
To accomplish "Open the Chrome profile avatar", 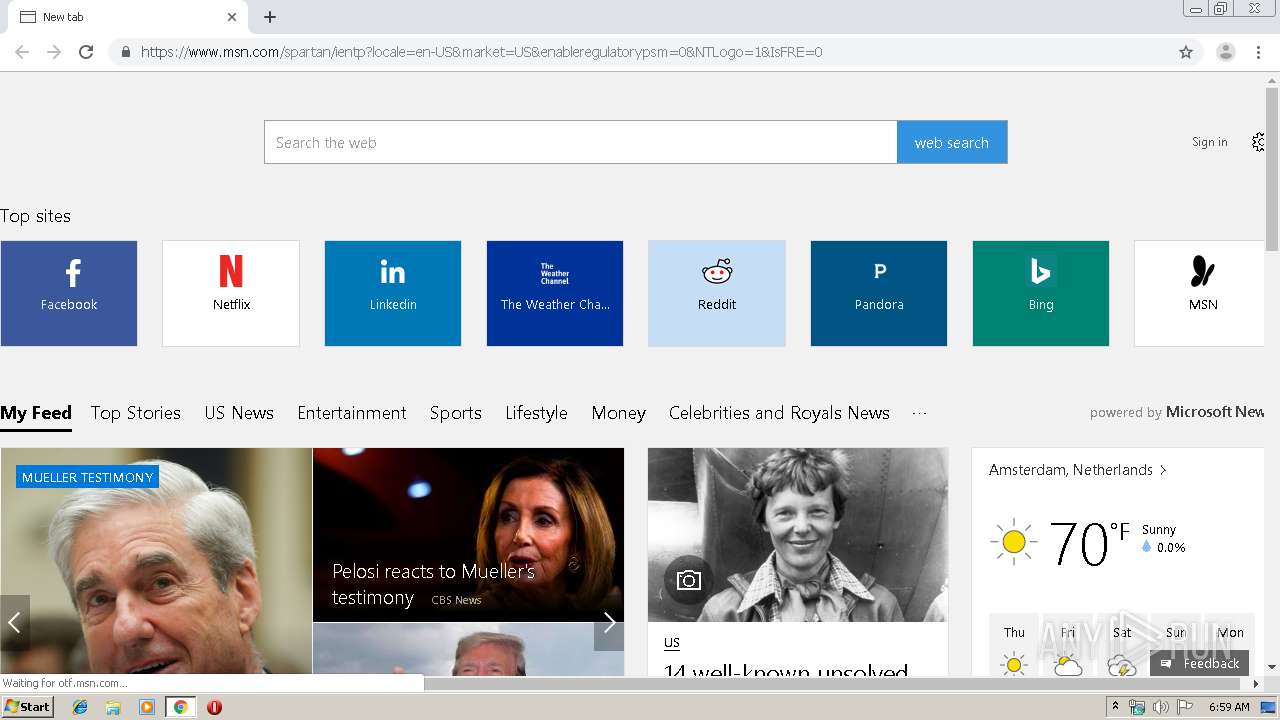I will 1225,52.
